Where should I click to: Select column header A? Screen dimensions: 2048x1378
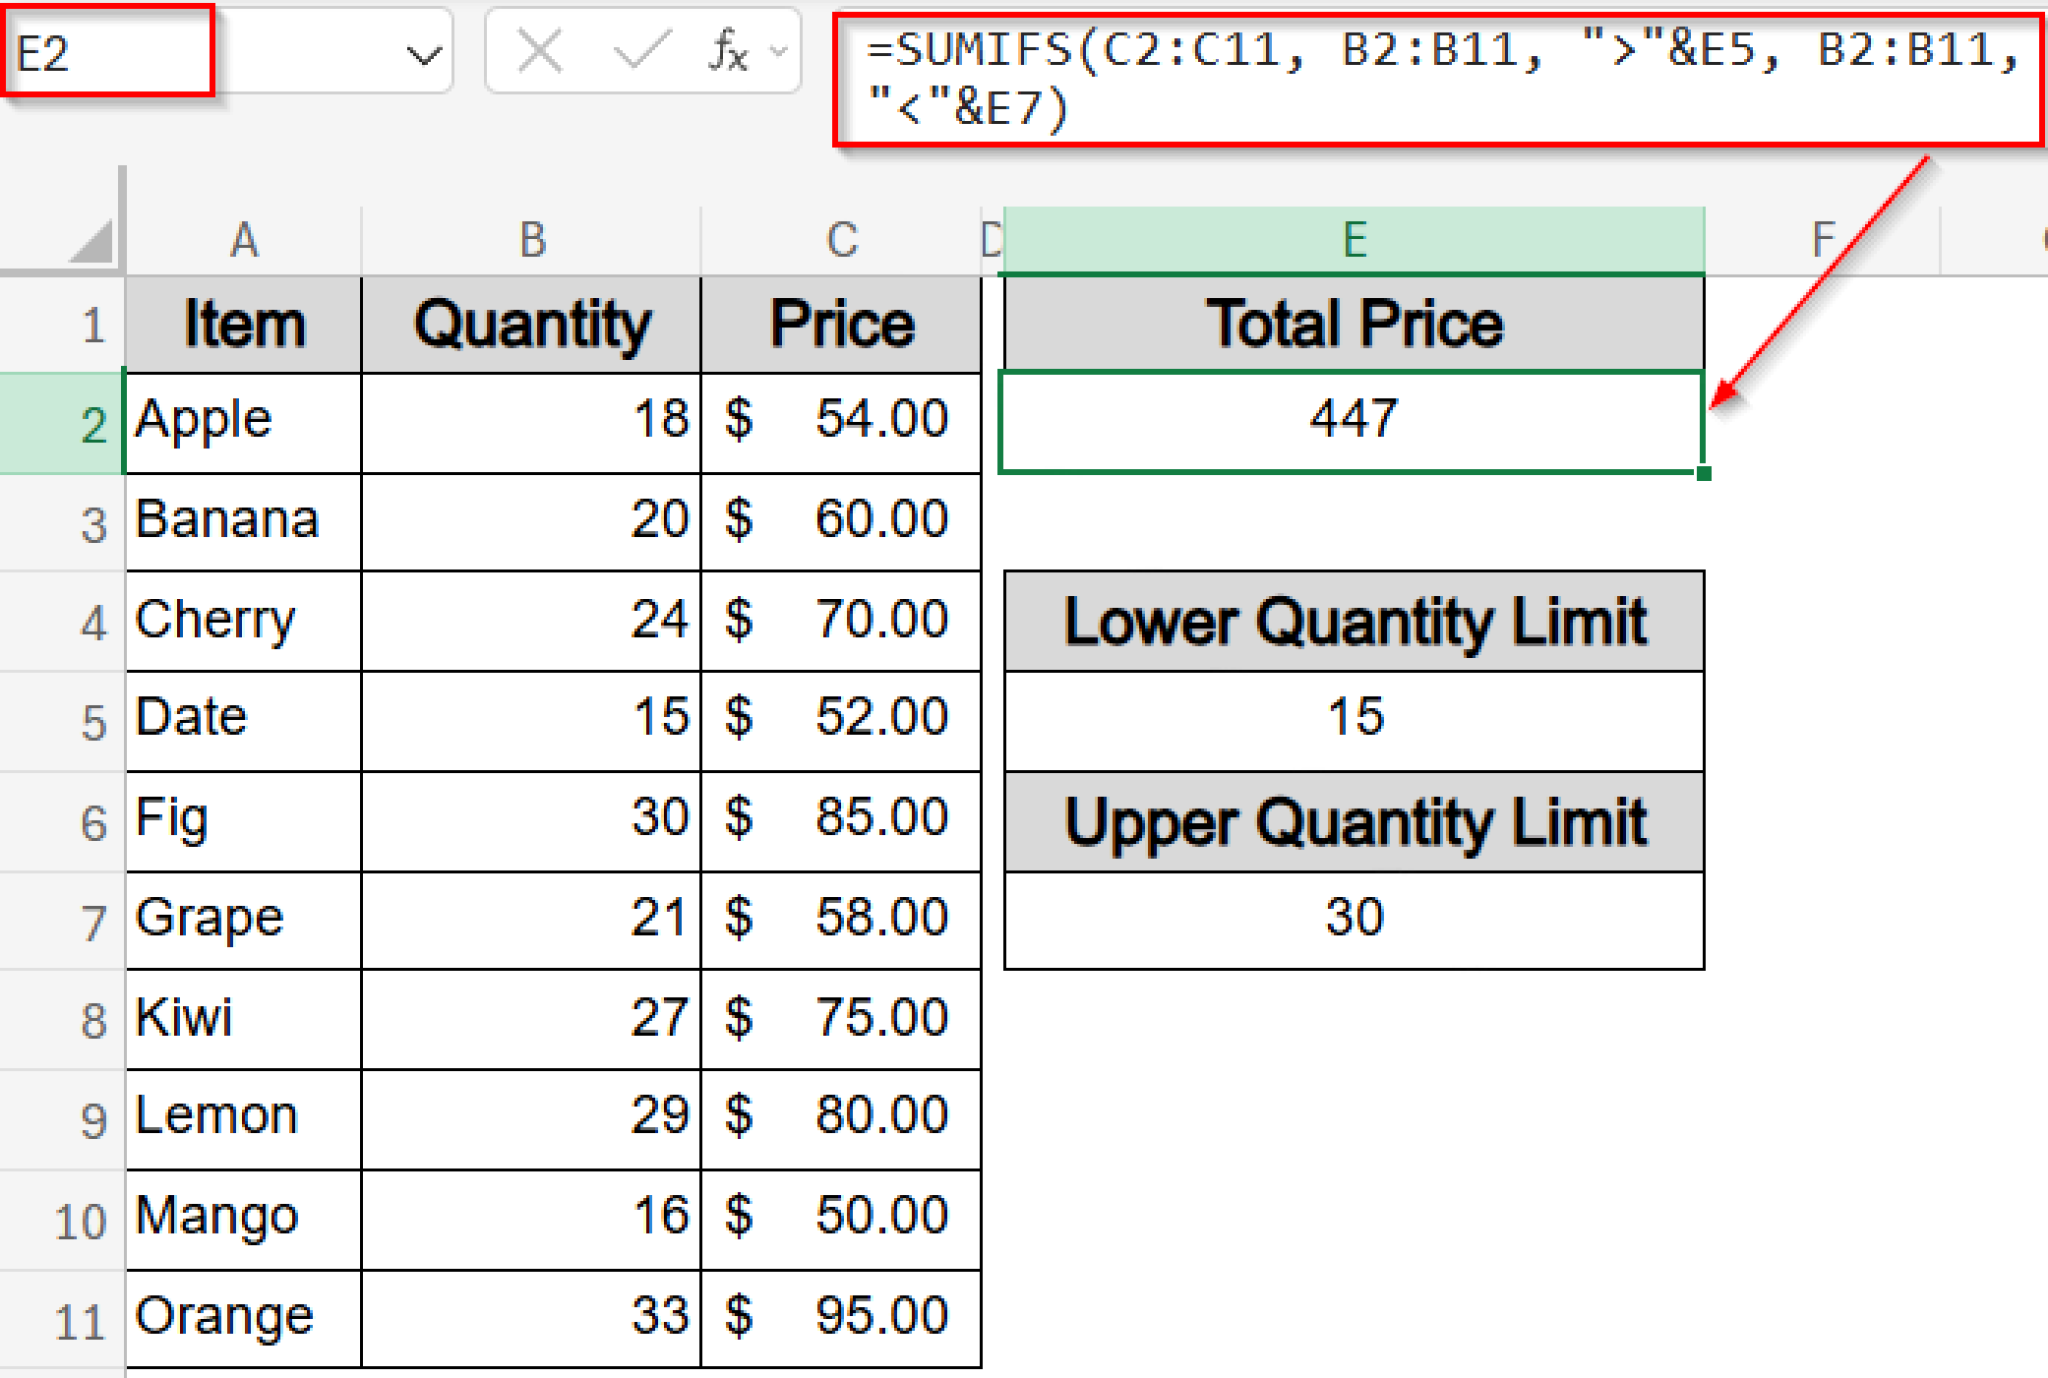coord(243,238)
